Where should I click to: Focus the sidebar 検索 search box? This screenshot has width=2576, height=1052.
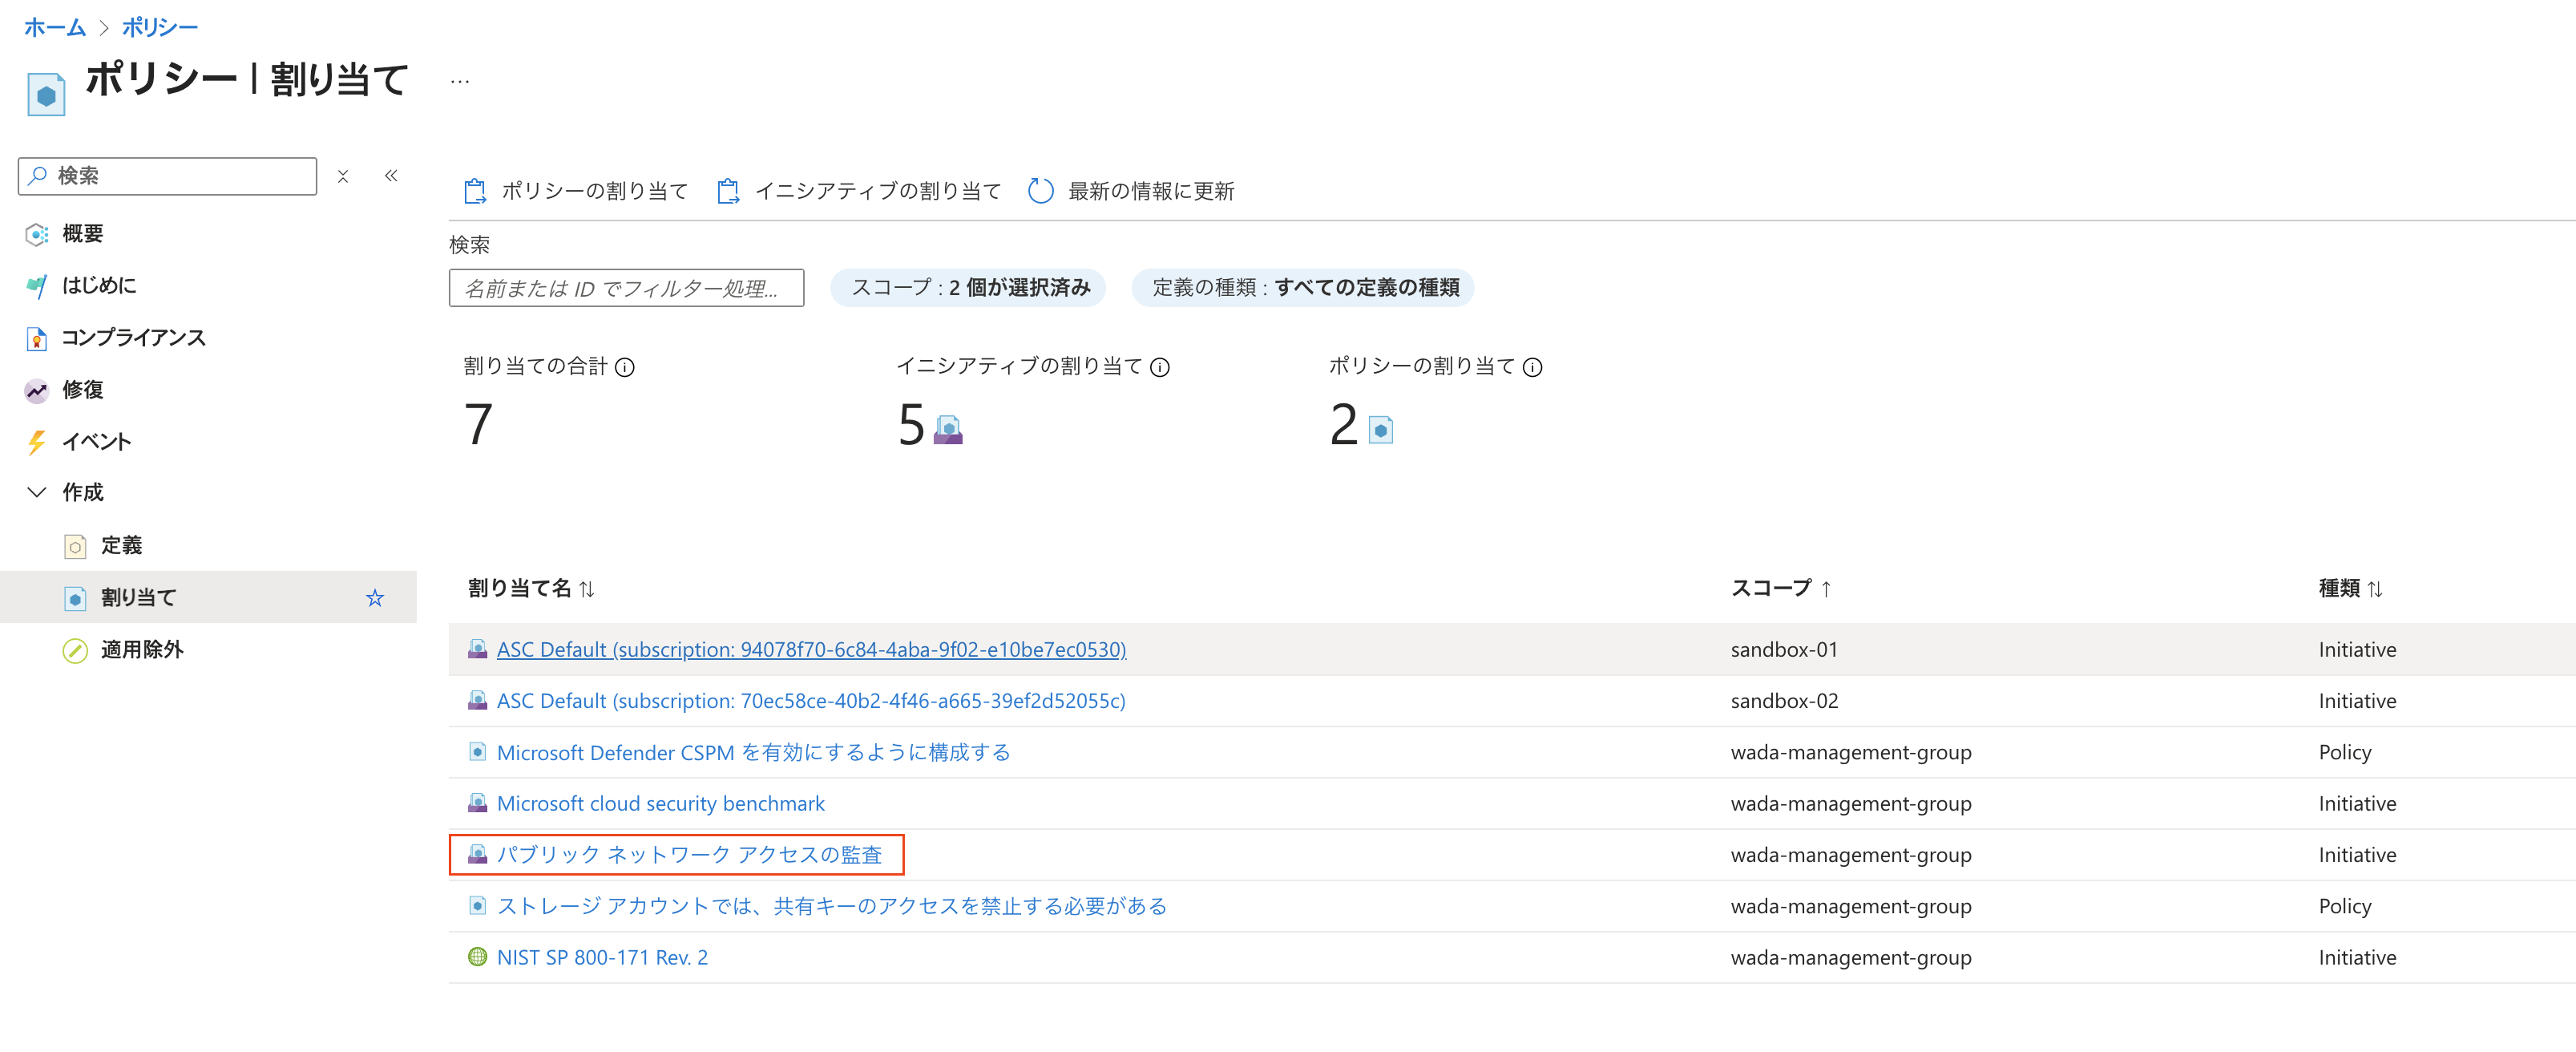coord(167,176)
